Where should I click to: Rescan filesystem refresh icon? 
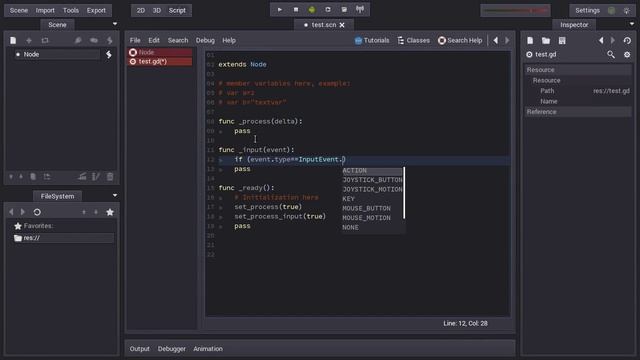coord(37,212)
